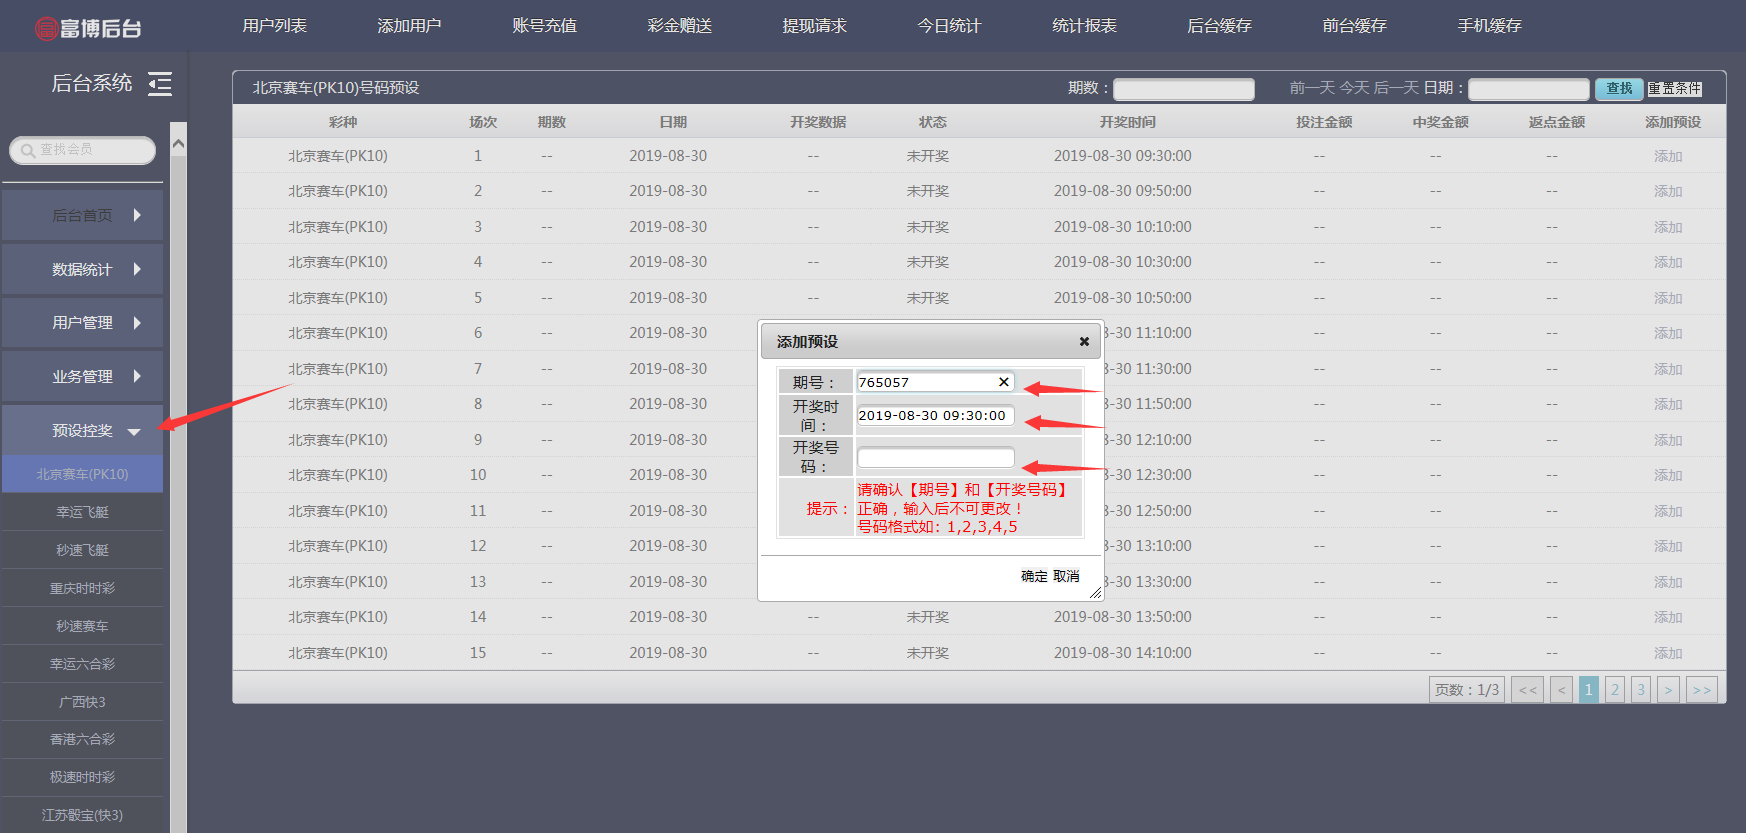This screenshot has height=833, width=1746.
Task: Collapse sidebar using the menu toggle icon
Action: pos(160,84)
